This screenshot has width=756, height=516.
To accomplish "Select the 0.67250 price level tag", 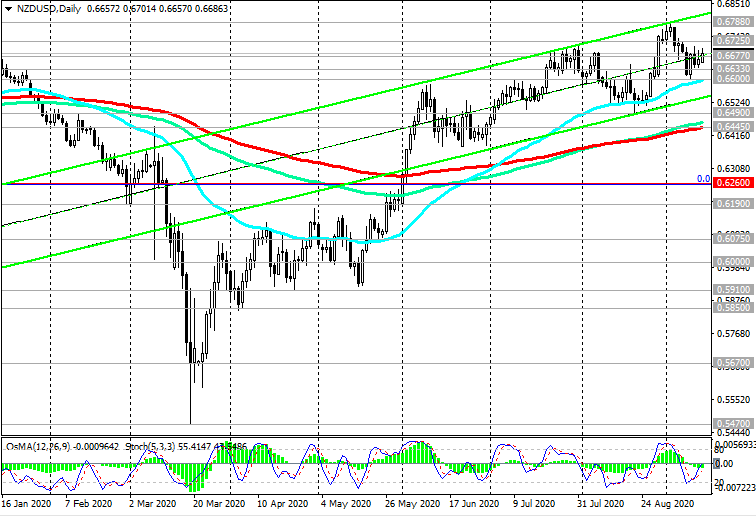I will 733,40.
